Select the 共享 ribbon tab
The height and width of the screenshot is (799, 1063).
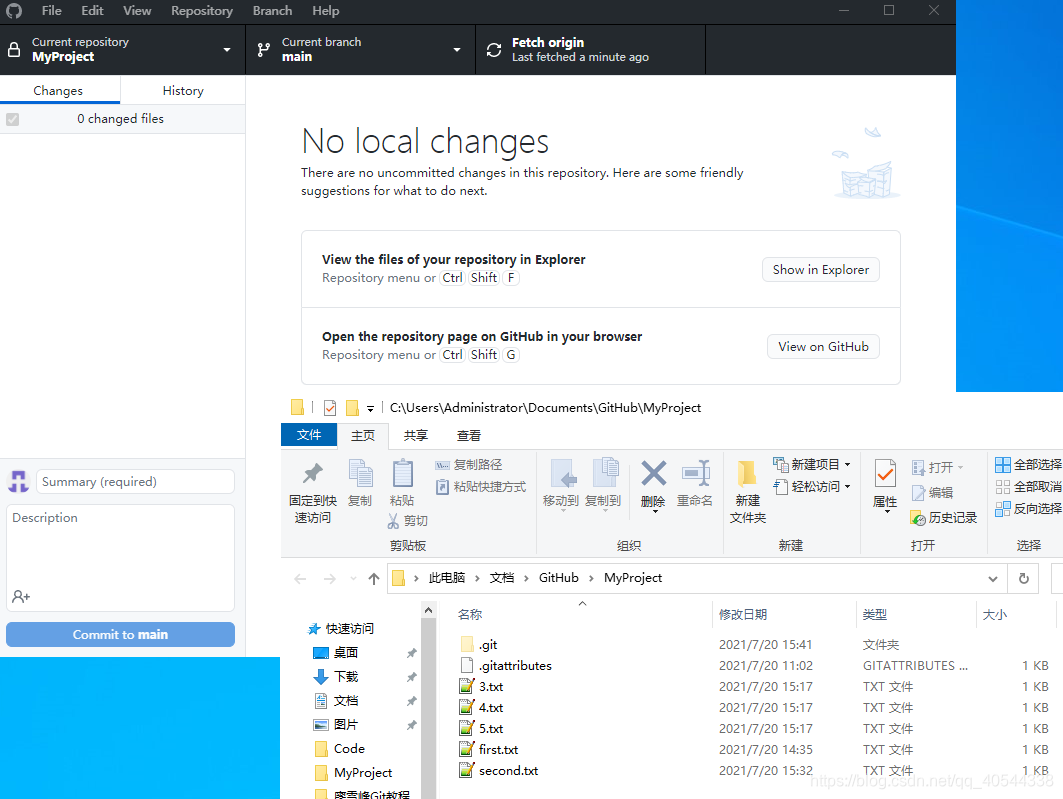click(416, 435)
